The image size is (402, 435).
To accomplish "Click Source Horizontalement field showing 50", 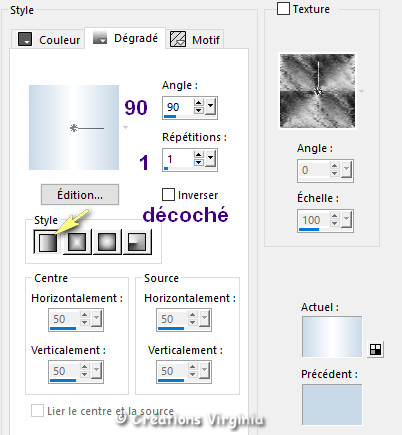I will 173,319.
